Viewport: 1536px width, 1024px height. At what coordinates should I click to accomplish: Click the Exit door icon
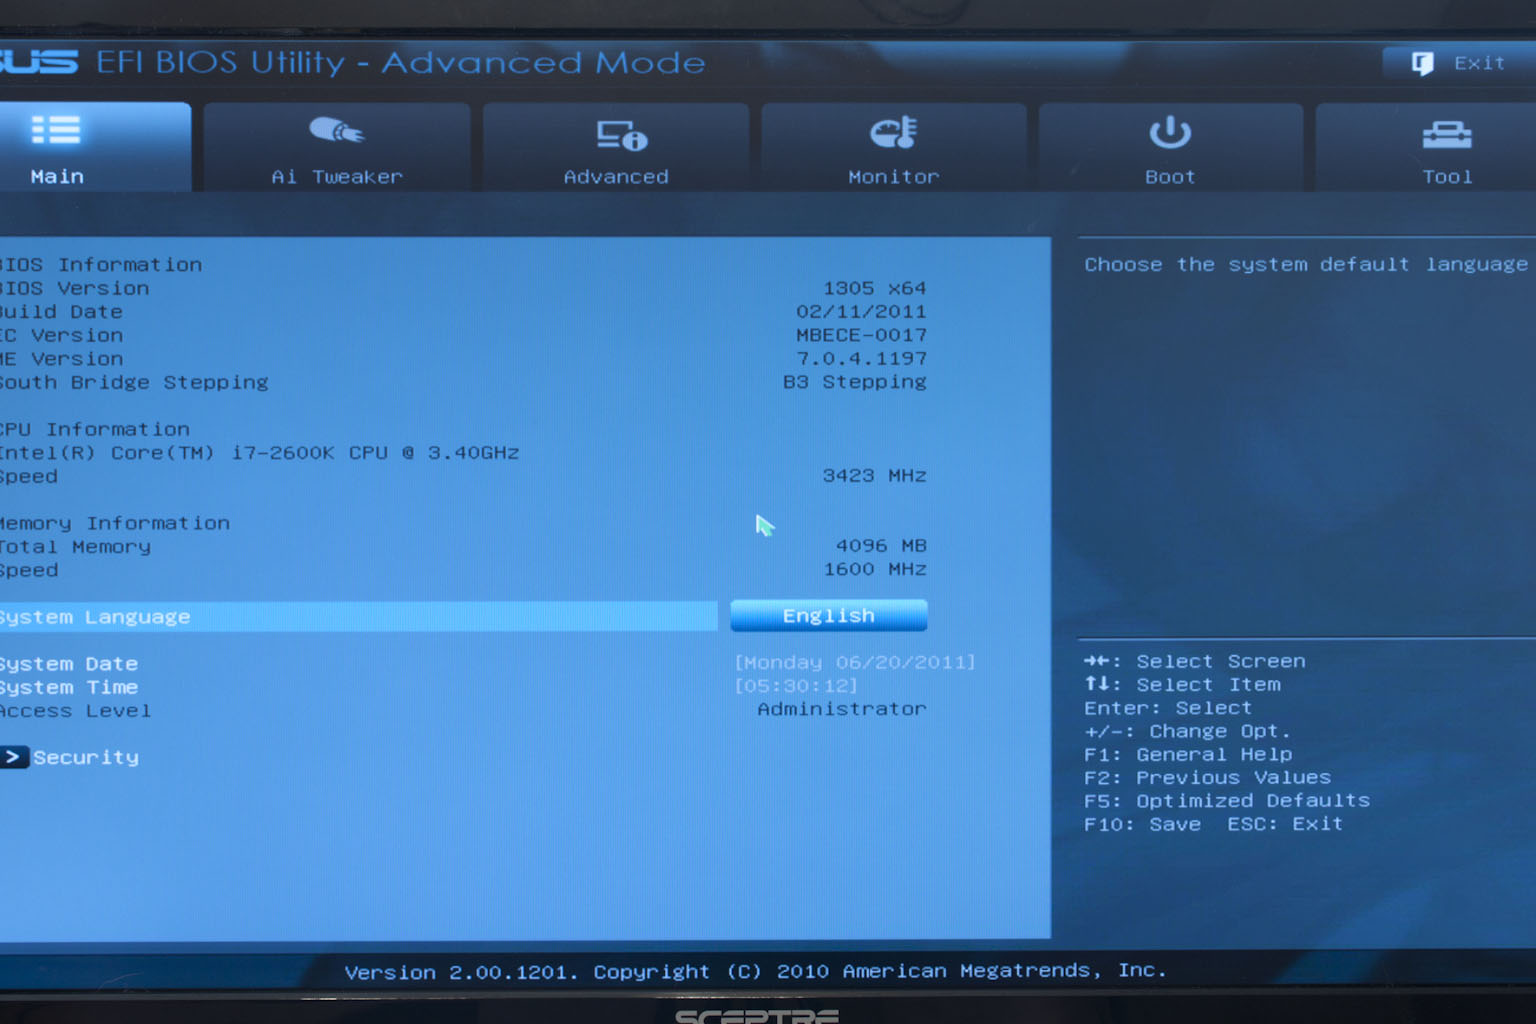[x=1422, y=64]
